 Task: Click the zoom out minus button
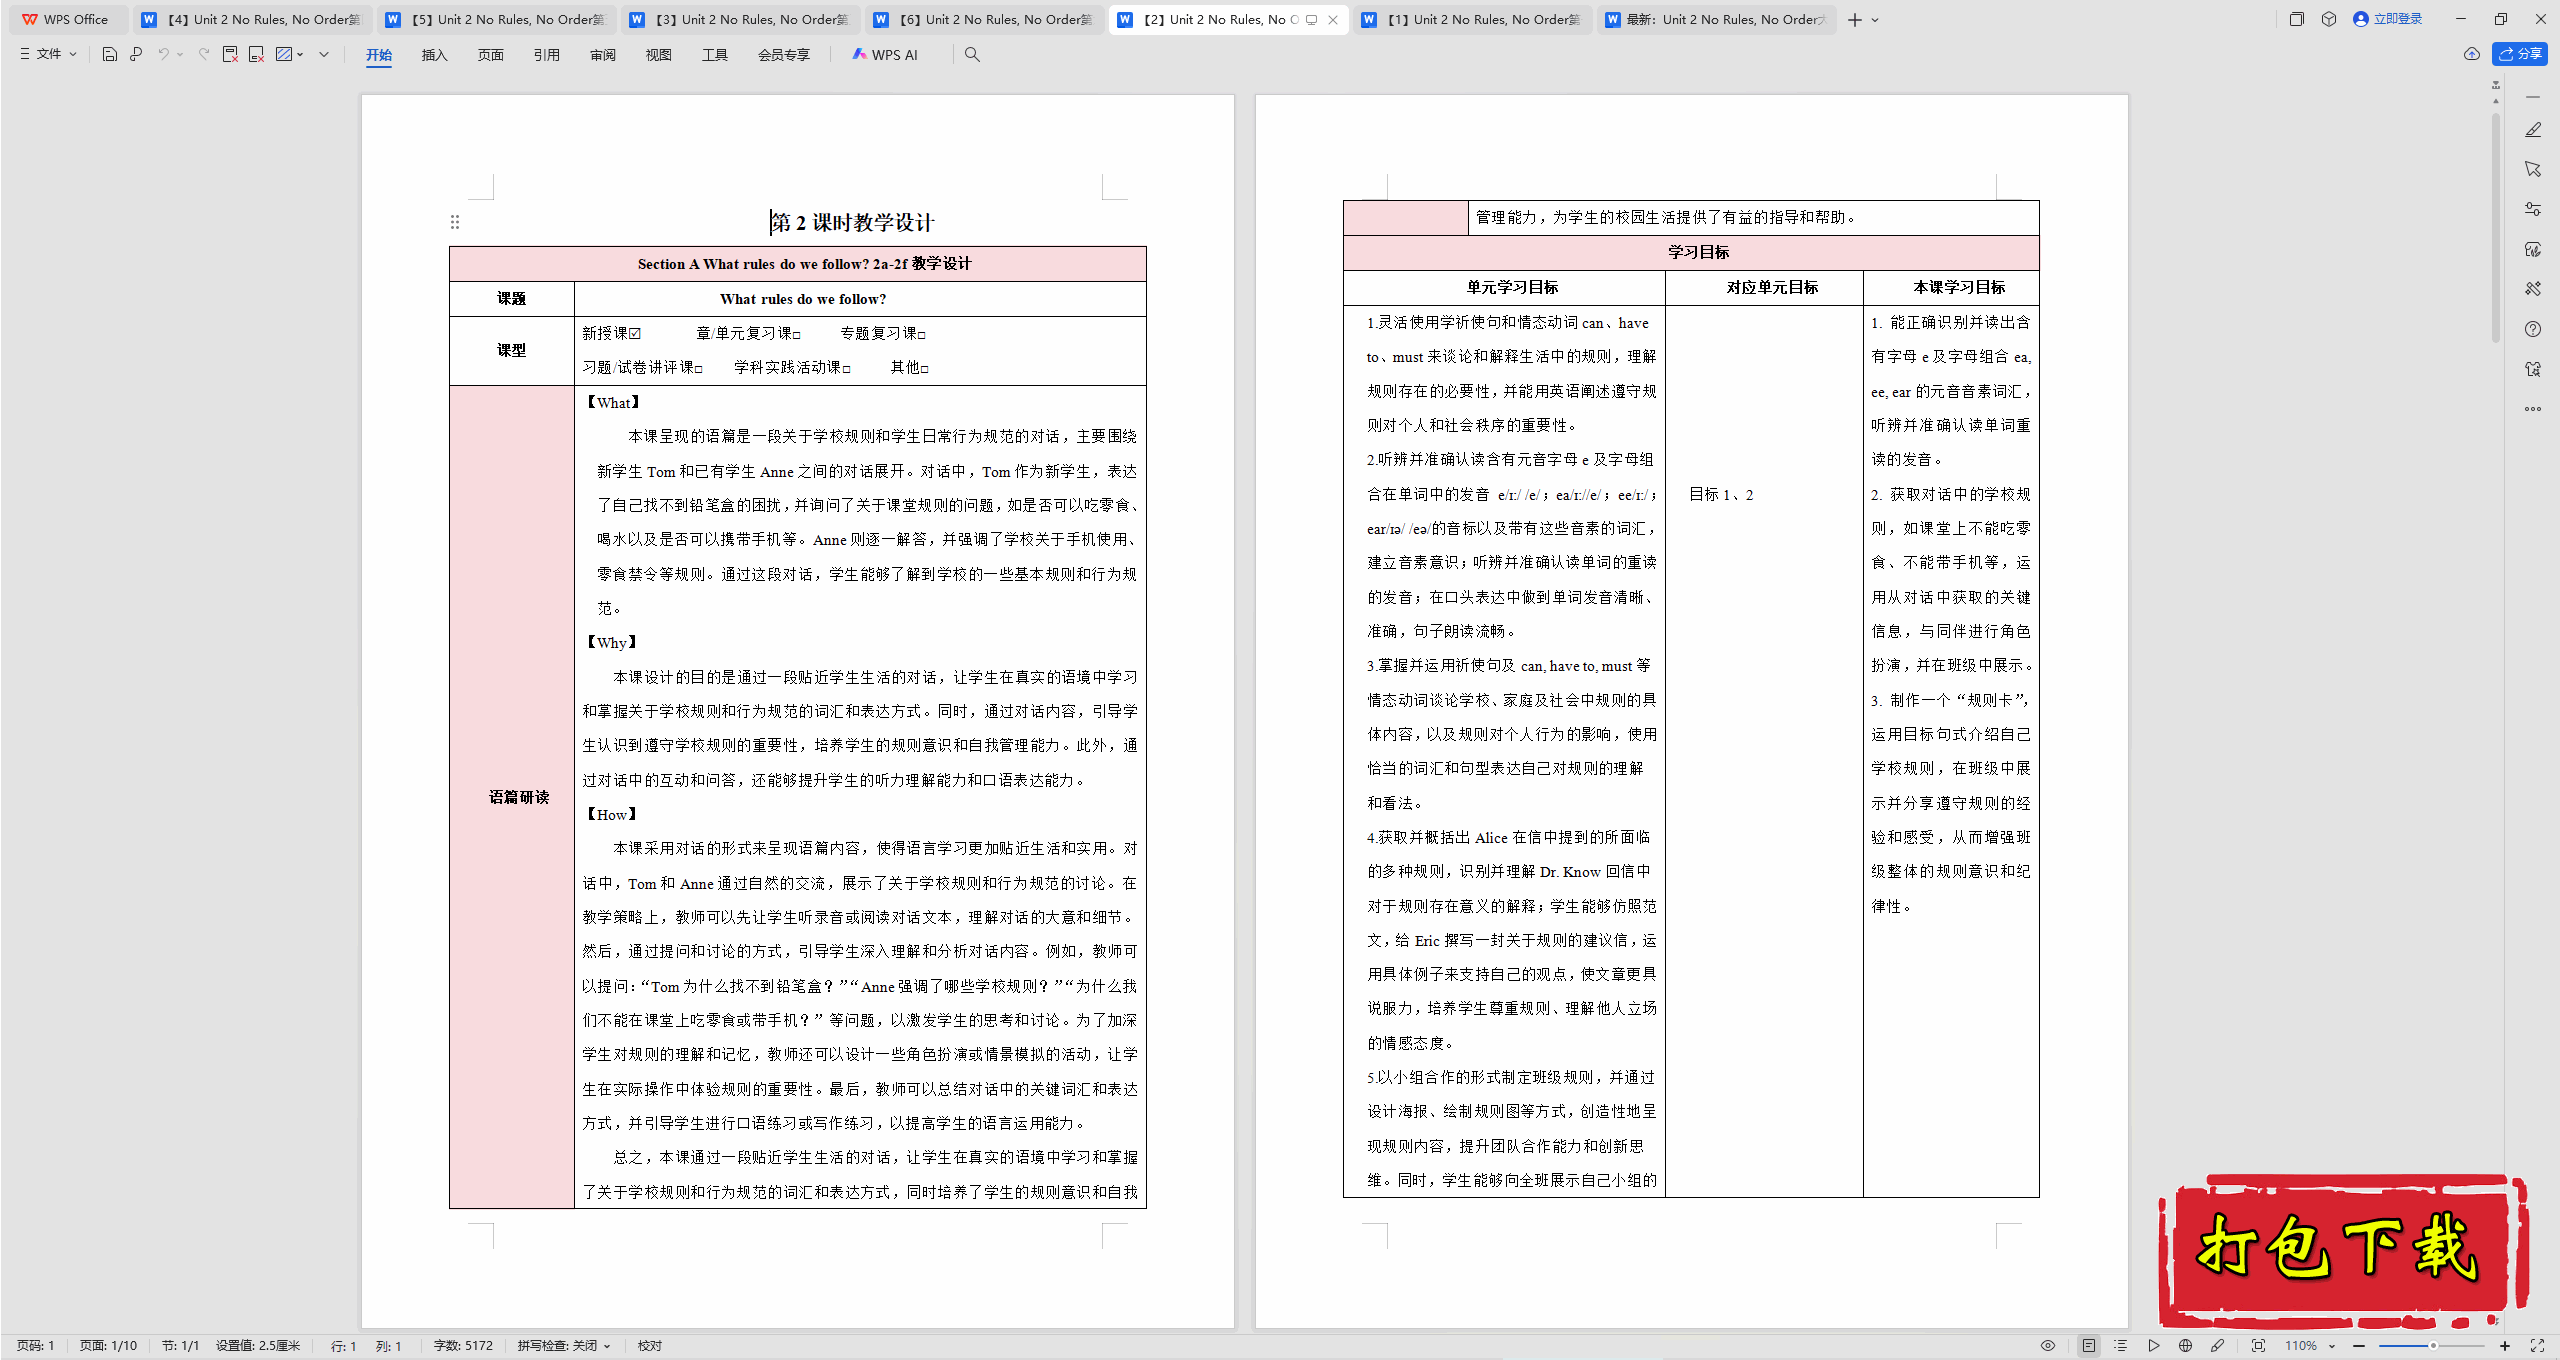click(2359, 1346)
